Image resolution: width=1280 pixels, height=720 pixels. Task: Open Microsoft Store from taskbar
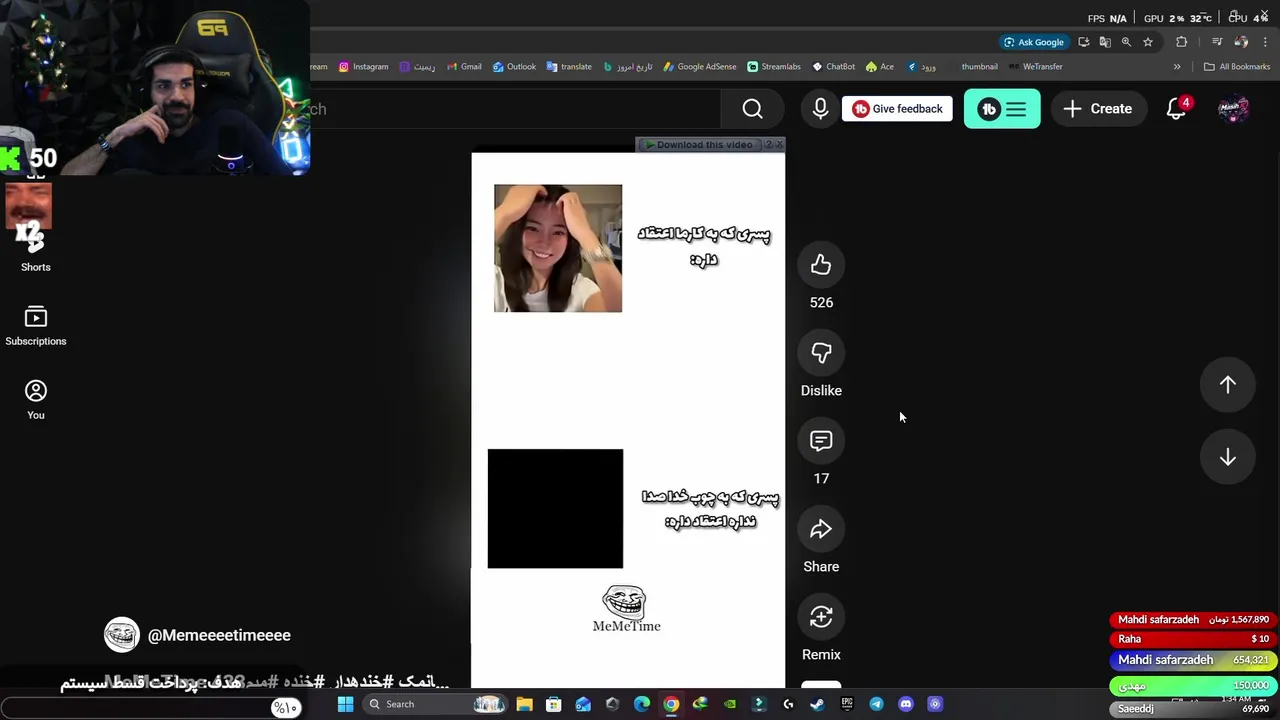point(554,704)
